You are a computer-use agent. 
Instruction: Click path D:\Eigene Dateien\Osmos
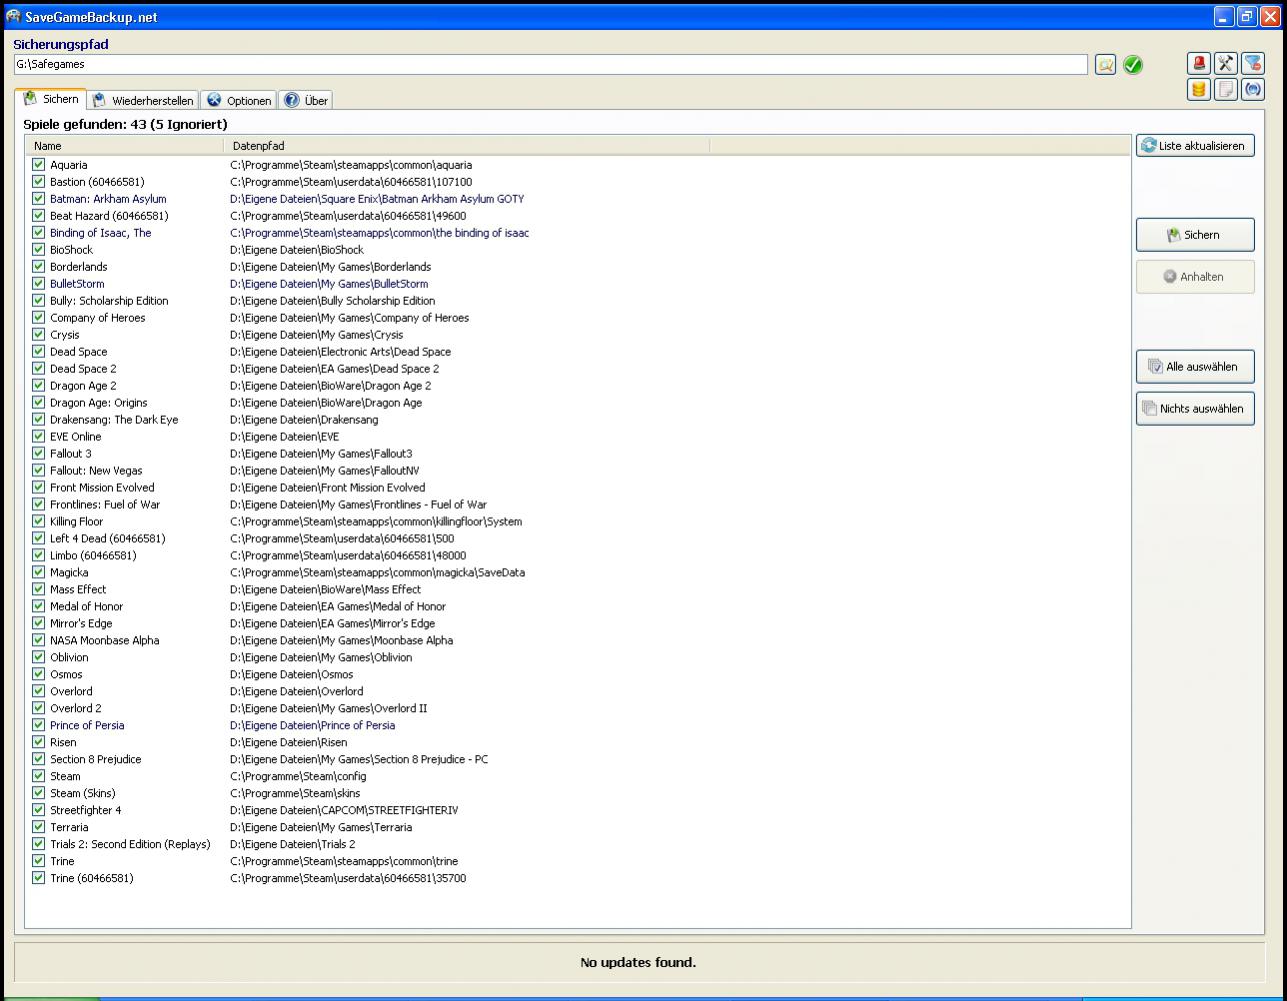(291, 675)
